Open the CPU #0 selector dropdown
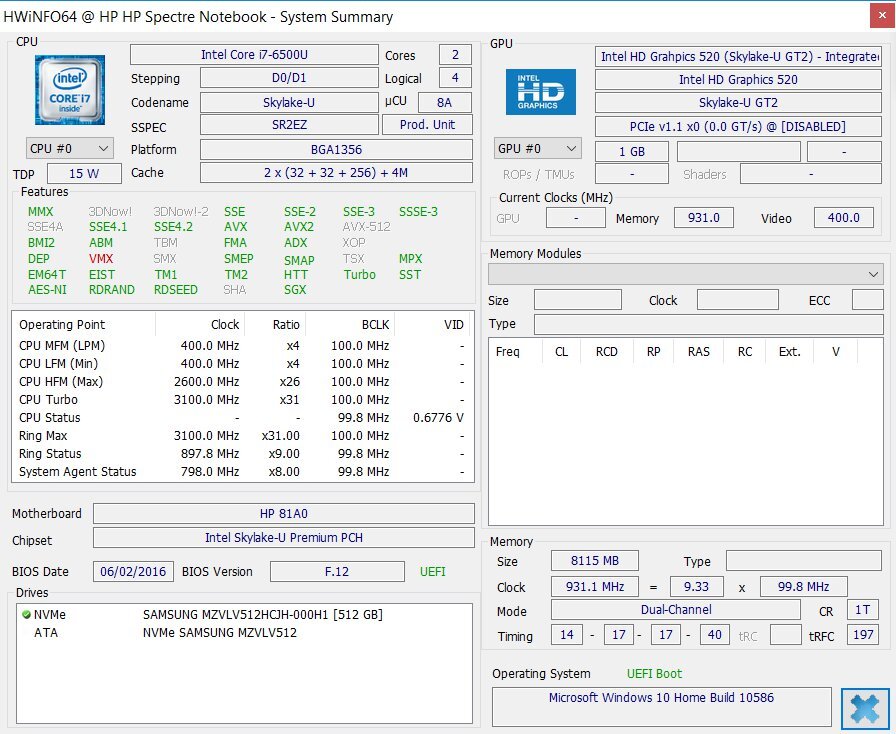896x734 pixels. 64,149
